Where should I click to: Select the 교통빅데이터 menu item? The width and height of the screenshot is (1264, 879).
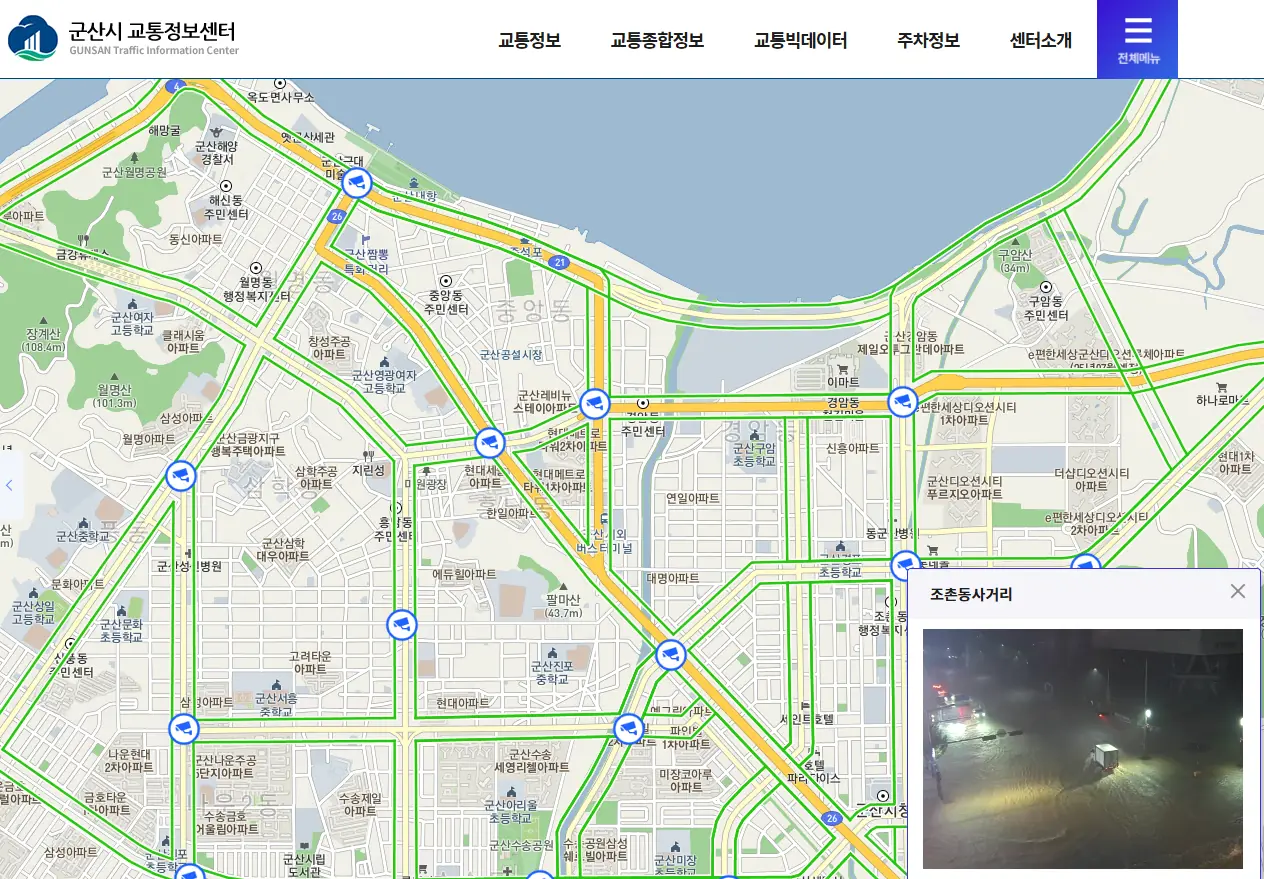800,41
